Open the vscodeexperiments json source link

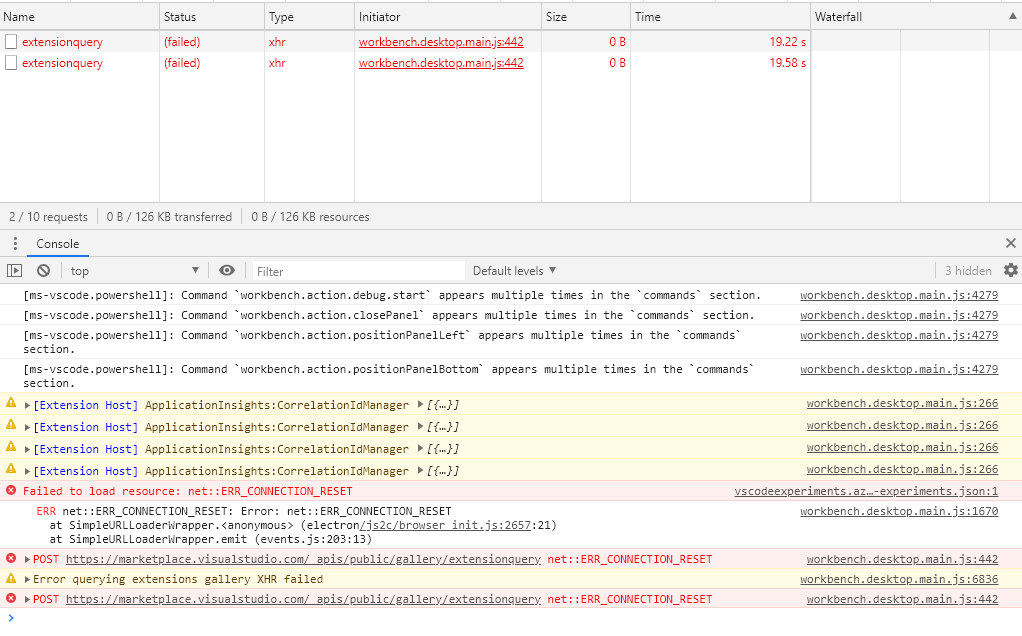tap(866, 491)
